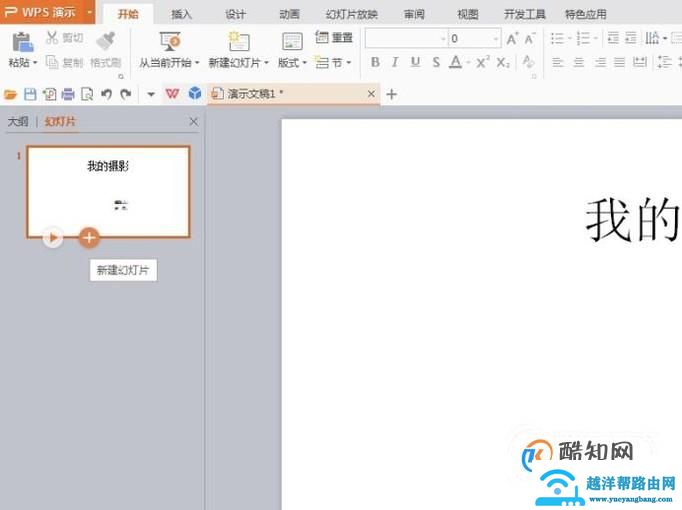Expand the quick access toolbar dropdown arrow

coord(151,94)
